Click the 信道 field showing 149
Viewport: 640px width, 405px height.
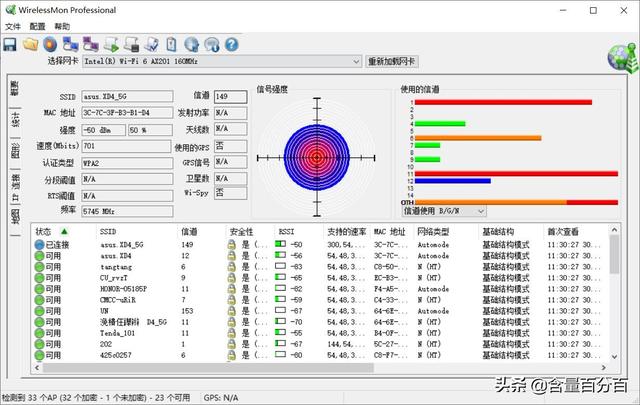tap(231, 96)
